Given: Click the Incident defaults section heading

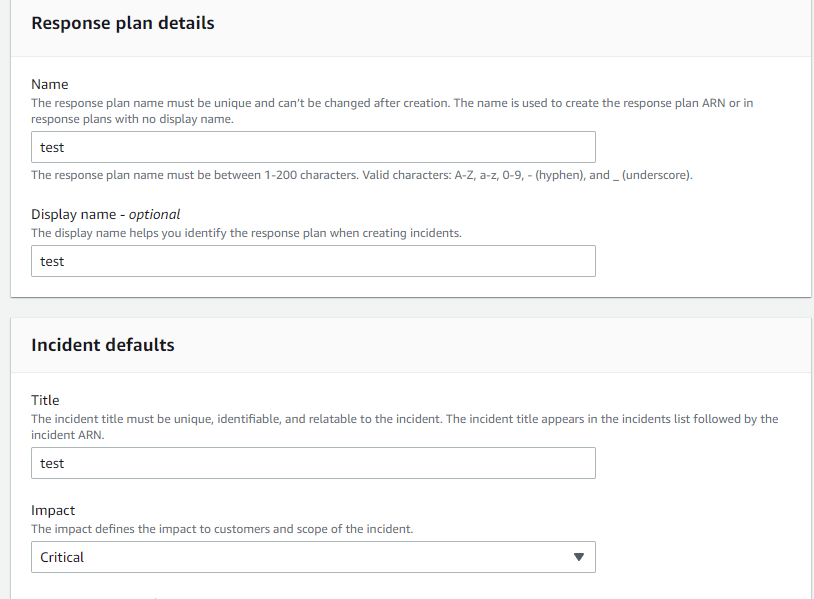Looking at the screenshot, I should [x=103, y=345].
